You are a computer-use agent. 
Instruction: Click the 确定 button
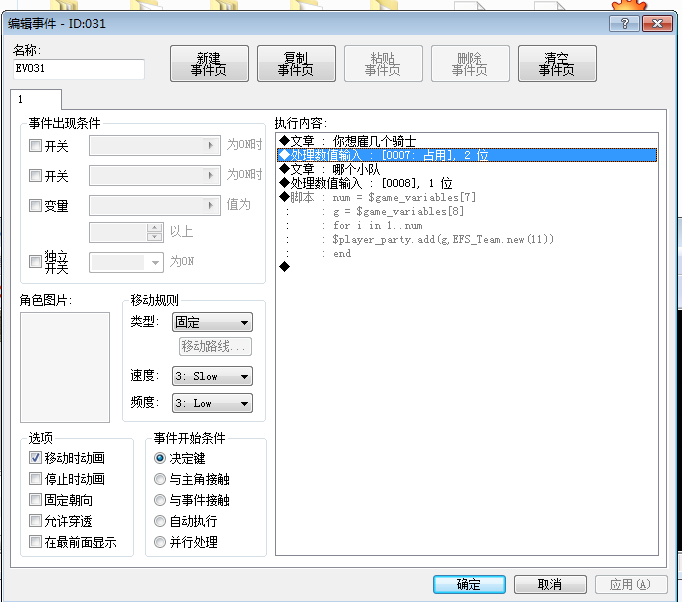click(x=469, y=584)
